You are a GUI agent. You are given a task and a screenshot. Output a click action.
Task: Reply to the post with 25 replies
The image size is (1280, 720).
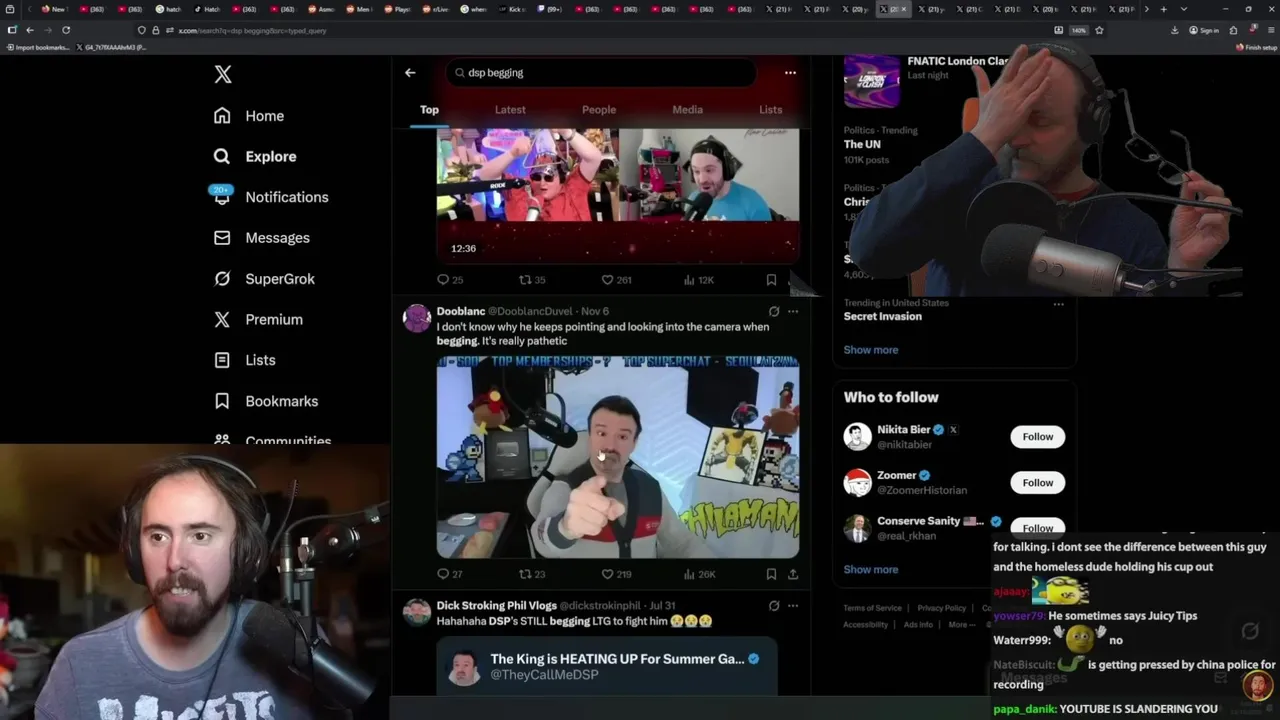tap(450, 280)
